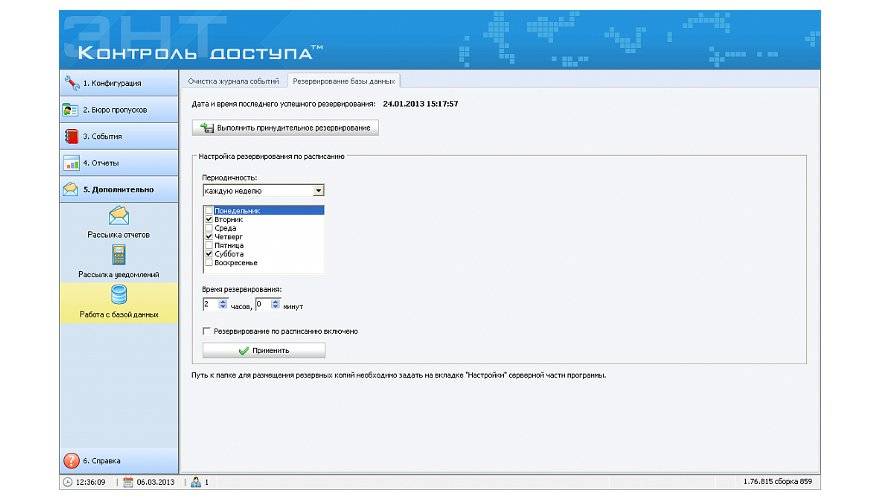Open the Рассылка уведомлений phone icon
Screen dimensions: 880x500
(x=119, y=255)
